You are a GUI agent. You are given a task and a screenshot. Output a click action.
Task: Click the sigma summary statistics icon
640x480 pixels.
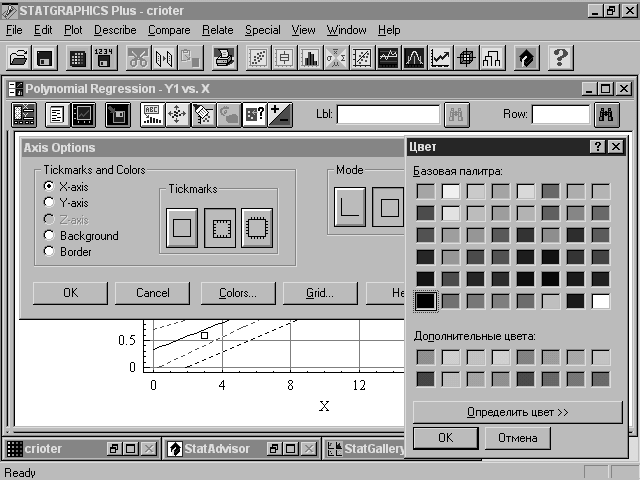click(x=336, y=58)
